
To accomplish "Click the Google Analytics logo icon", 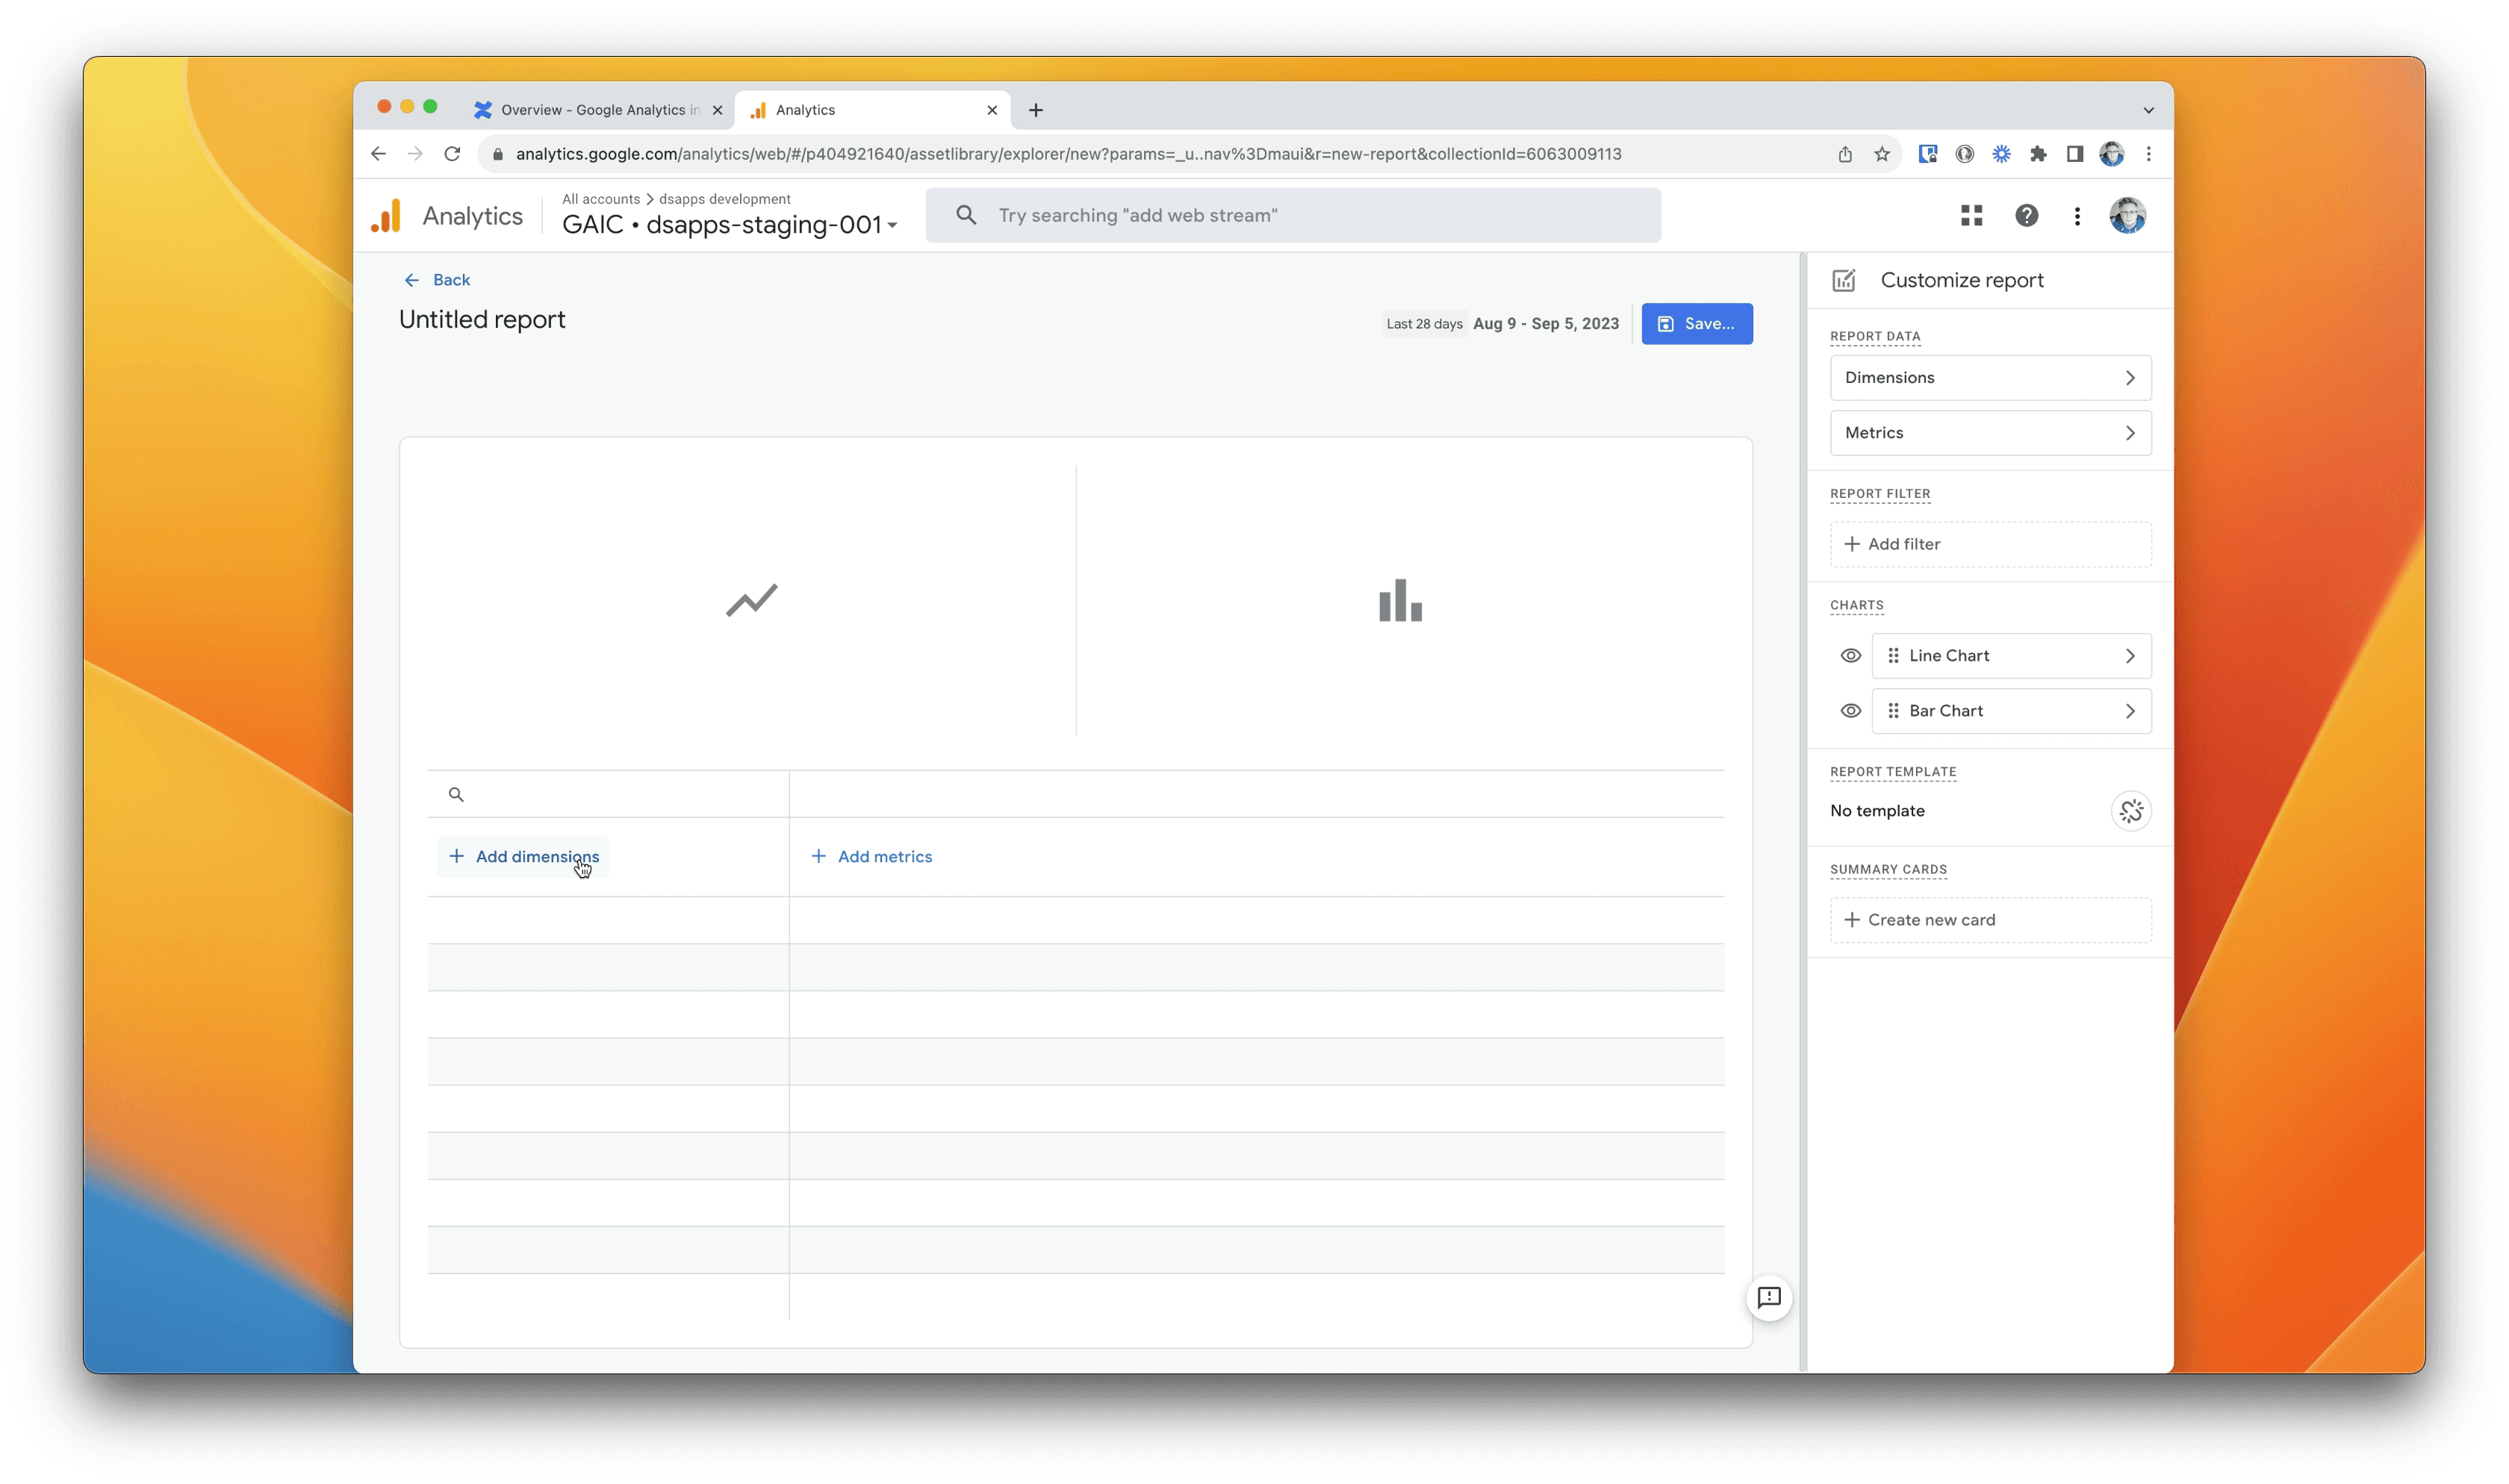I will click(x=385, y=215).
